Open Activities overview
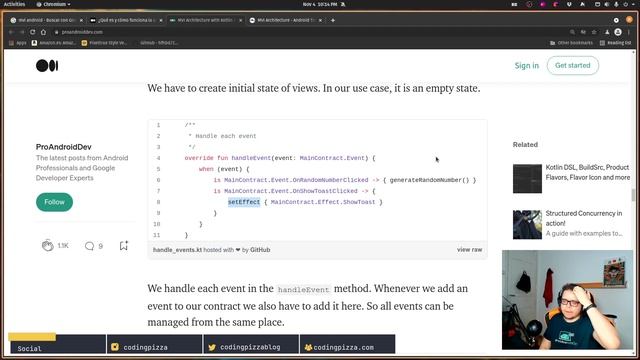Screen dimensions: 640x360 click(14, 4)
